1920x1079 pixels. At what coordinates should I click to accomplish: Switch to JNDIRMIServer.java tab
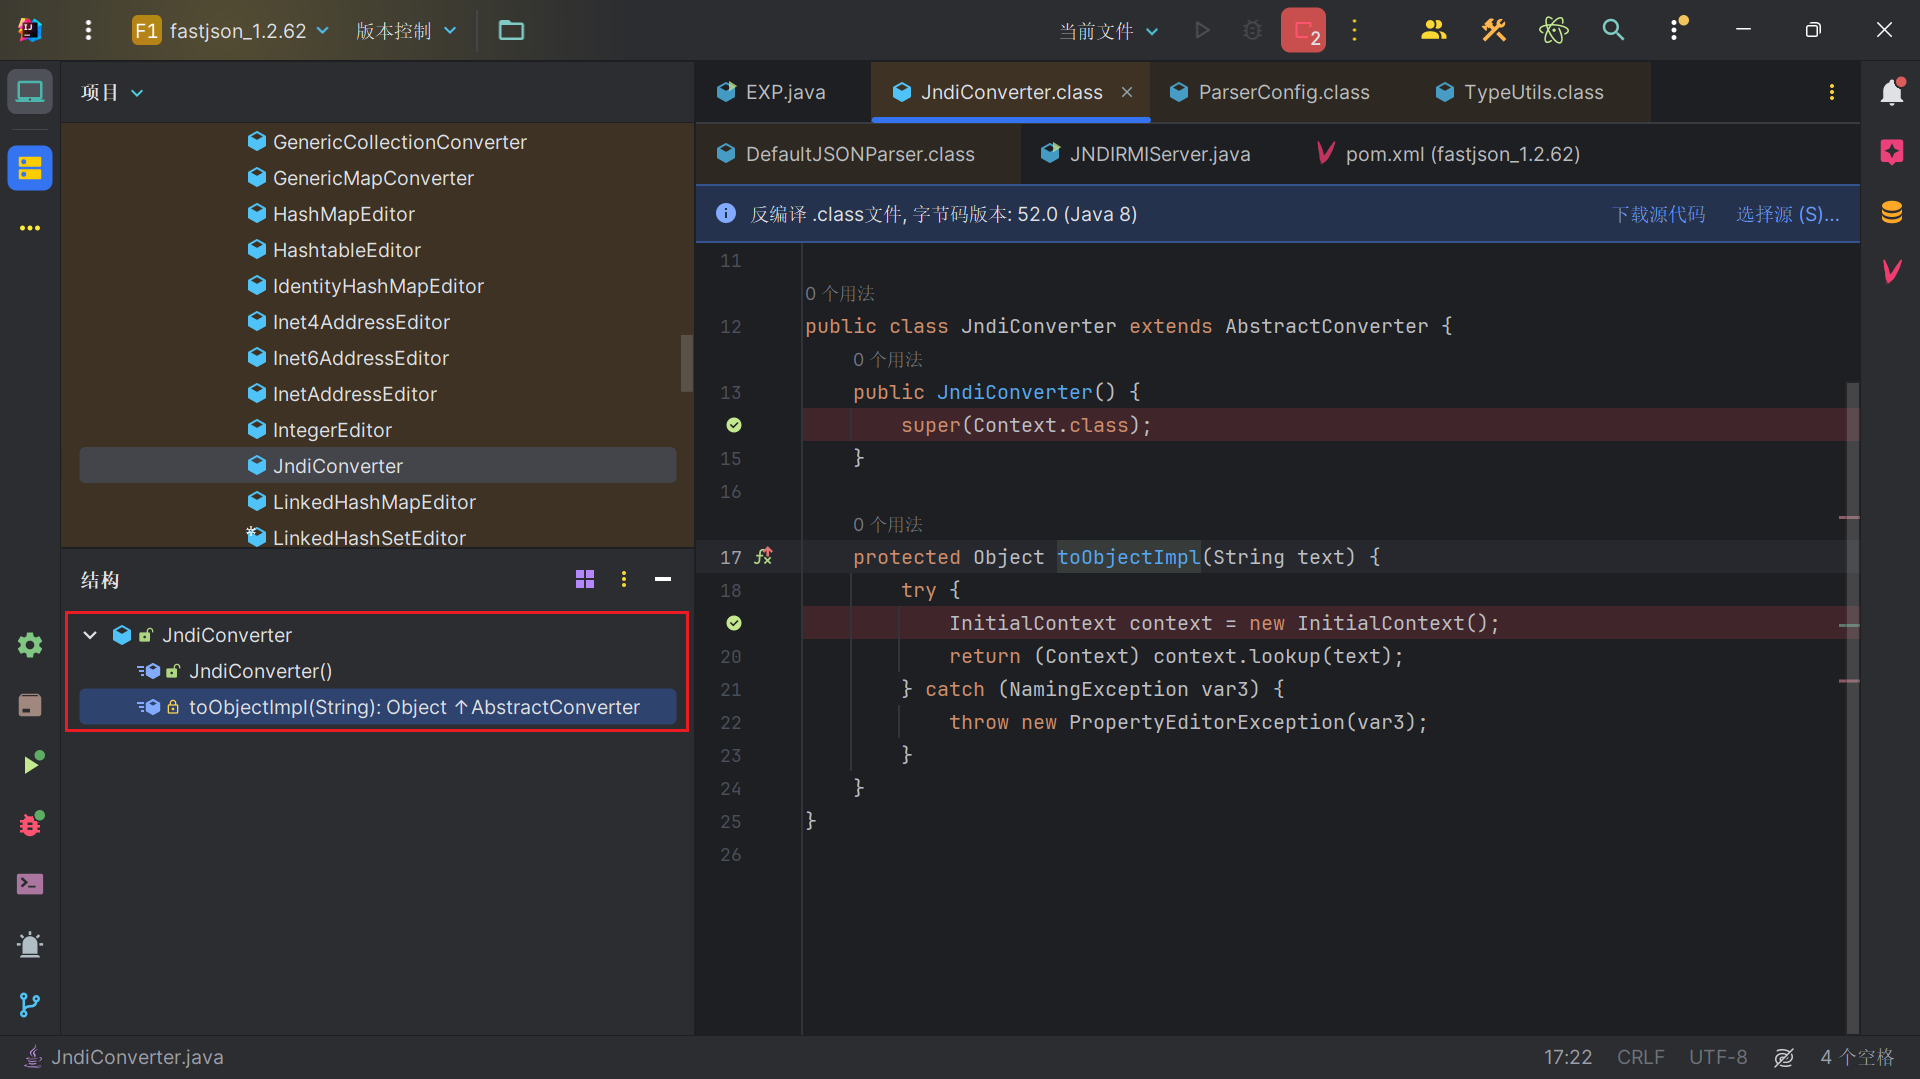(x=1146, y=154)
